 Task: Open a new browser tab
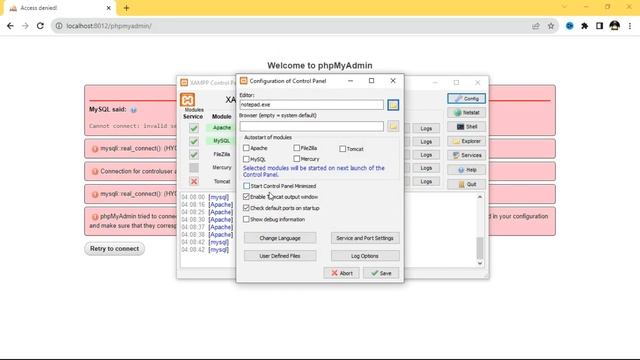point(126,8)
